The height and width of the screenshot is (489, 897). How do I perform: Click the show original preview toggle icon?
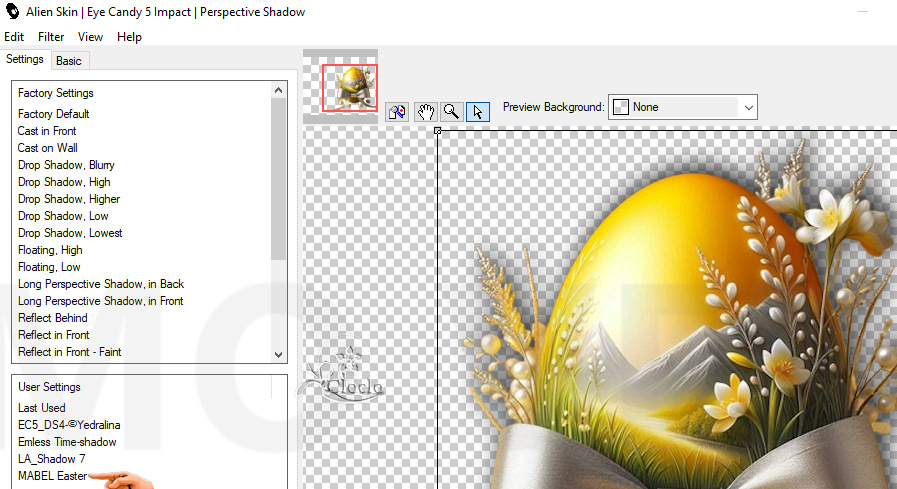pos(398,112)
